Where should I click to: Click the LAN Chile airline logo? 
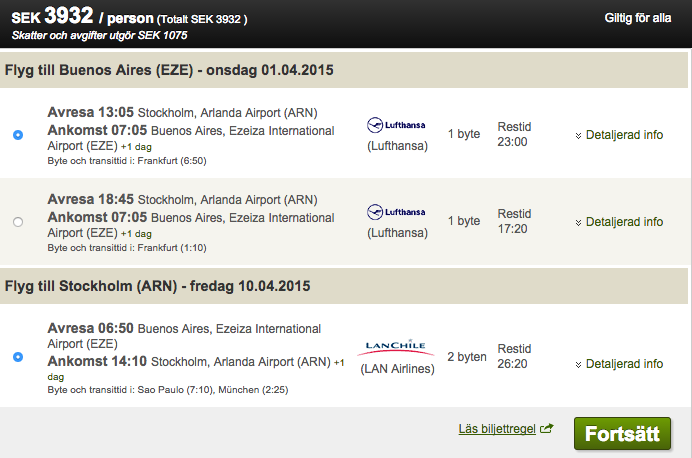395,347
